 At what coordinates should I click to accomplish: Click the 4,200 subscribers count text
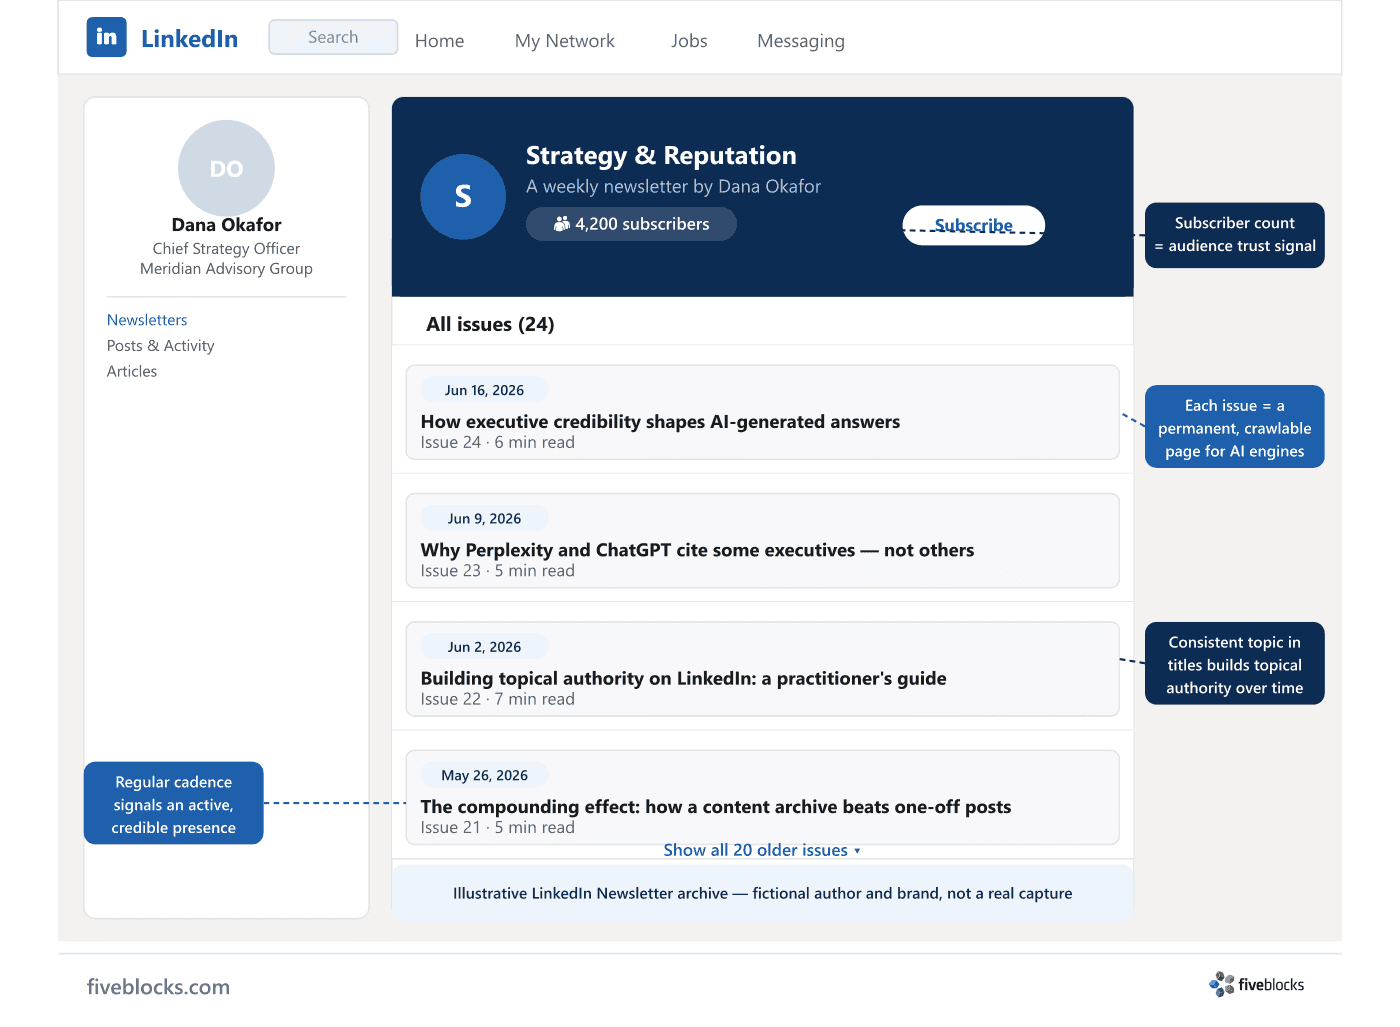[642, 224]
